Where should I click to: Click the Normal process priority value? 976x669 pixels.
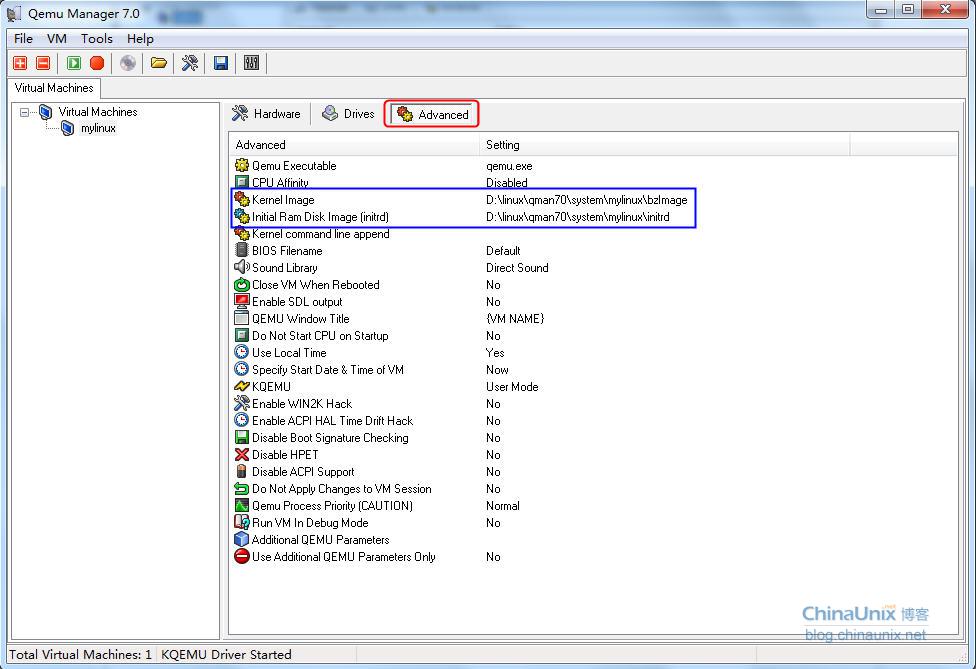pos(502,506)
